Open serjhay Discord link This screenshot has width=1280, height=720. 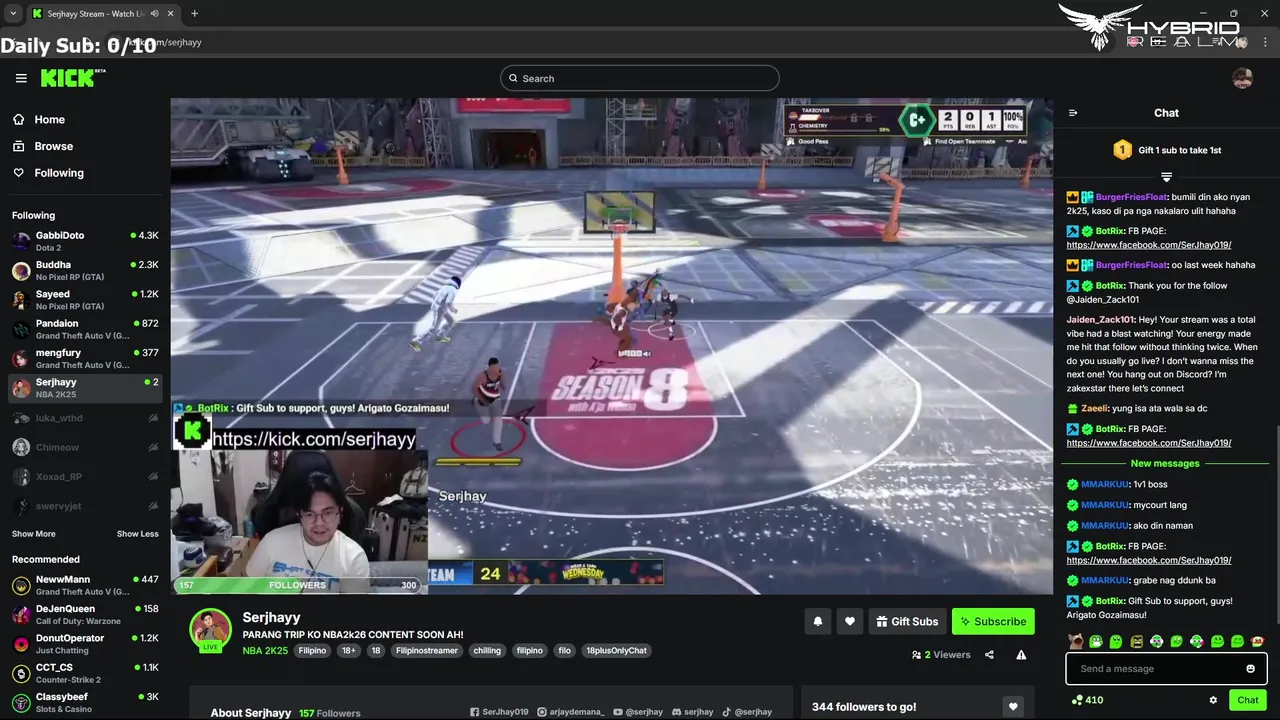coord(692,712)
